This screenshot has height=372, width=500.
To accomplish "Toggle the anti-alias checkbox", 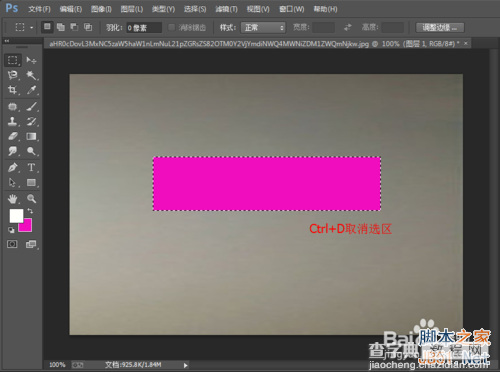I will click(x=171, y=27).
